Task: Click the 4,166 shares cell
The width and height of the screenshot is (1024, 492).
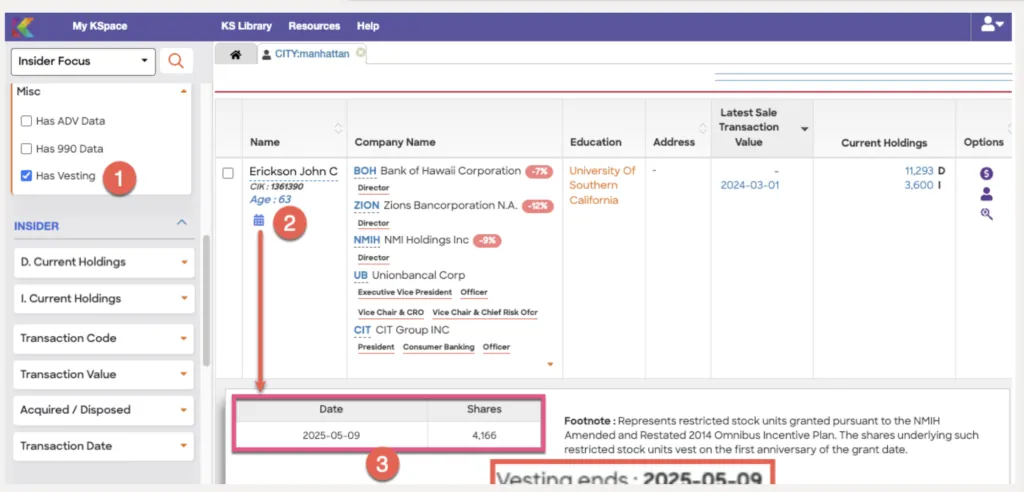Action: coord(484,435)
